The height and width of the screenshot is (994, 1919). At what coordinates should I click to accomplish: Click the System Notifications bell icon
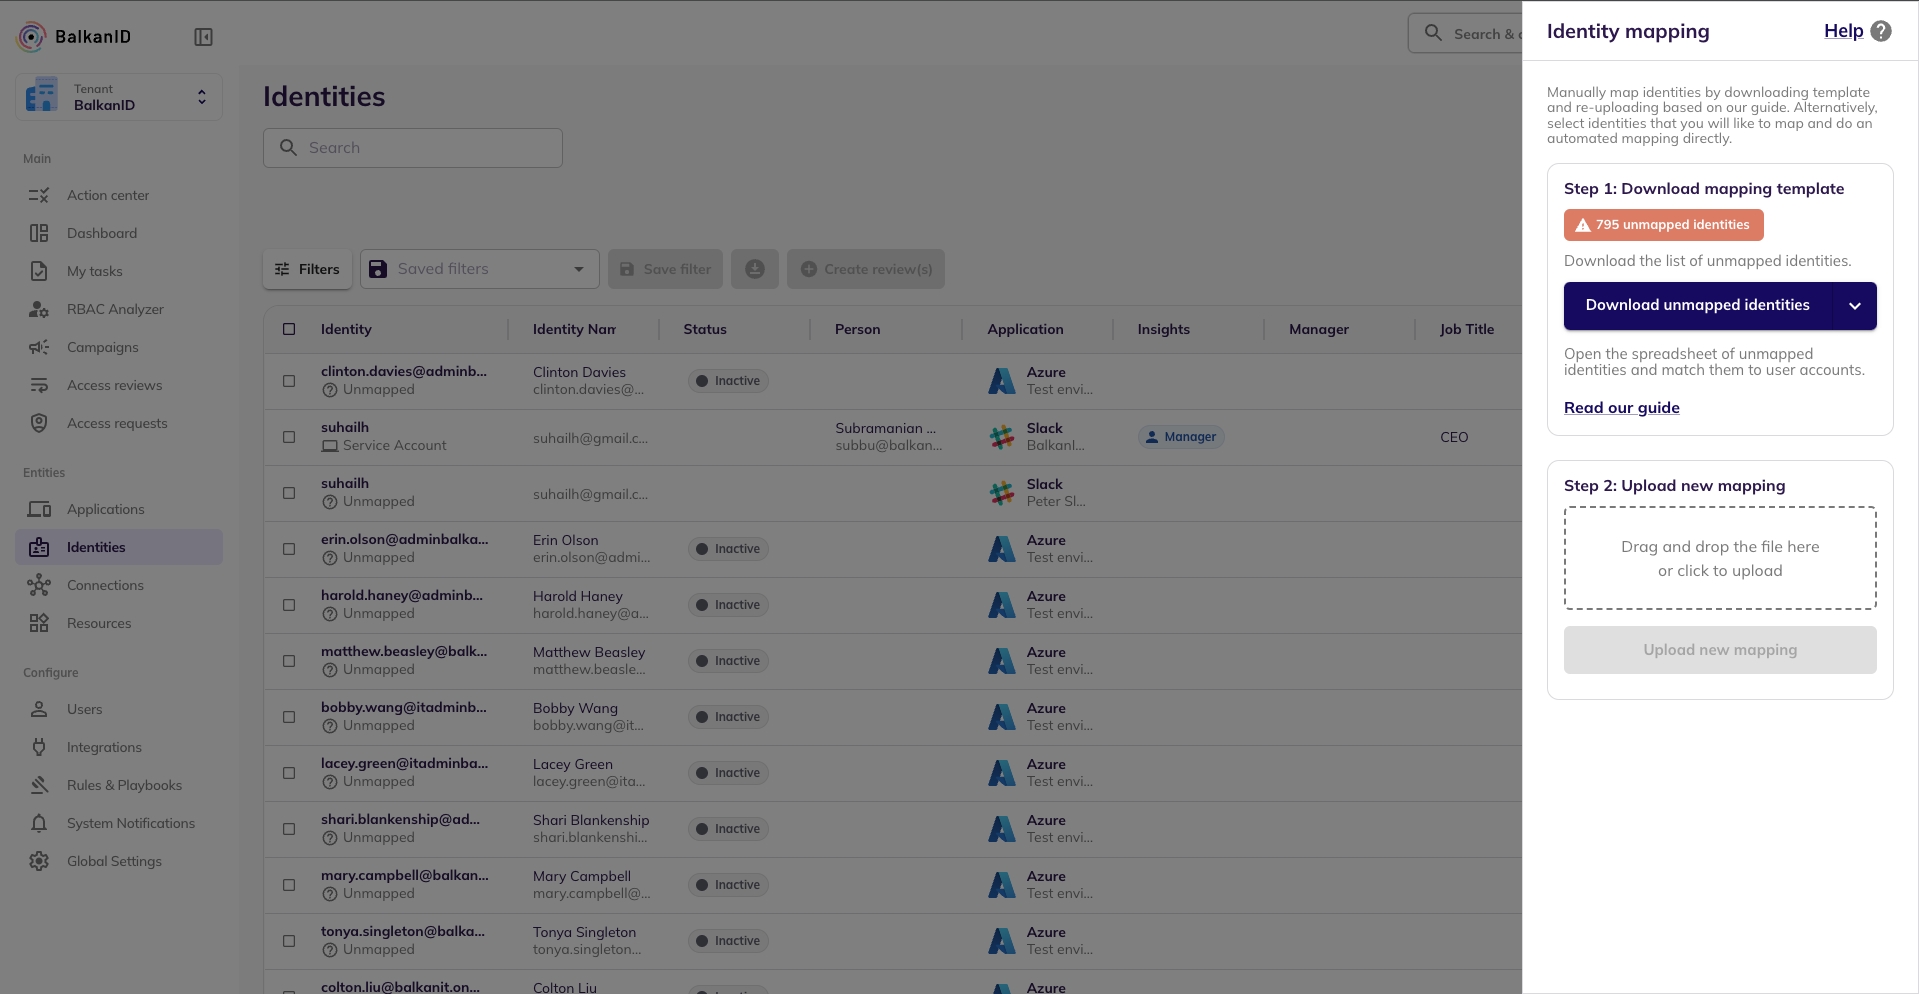tap(39, 823)
